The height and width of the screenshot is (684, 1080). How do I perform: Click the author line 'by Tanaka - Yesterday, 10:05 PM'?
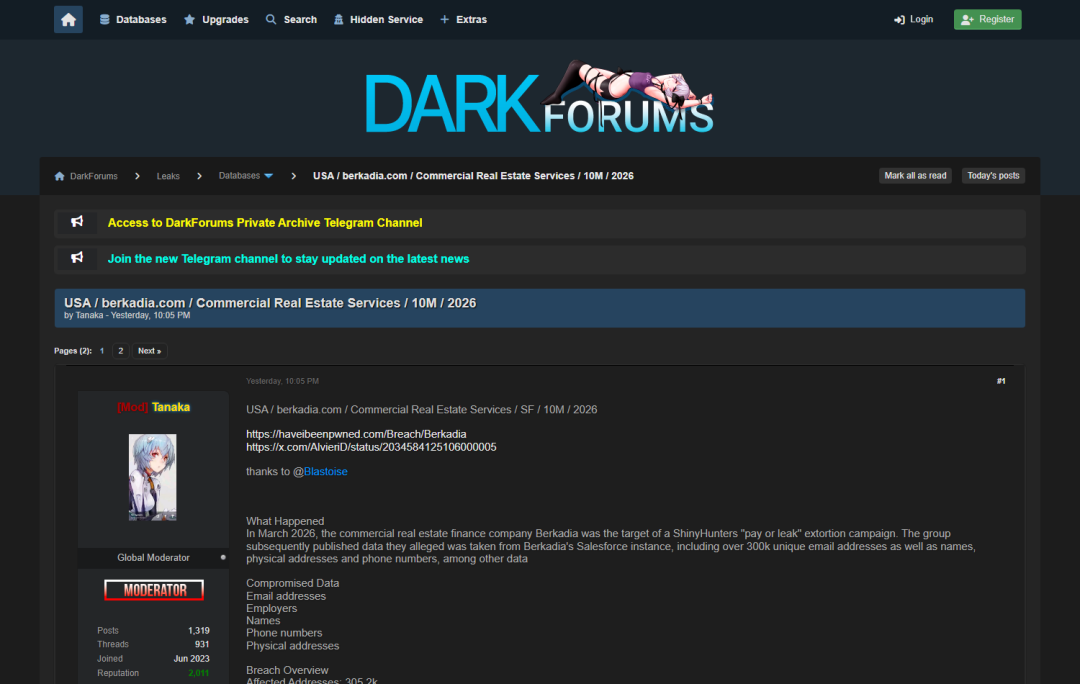click(x=127, y=315)
